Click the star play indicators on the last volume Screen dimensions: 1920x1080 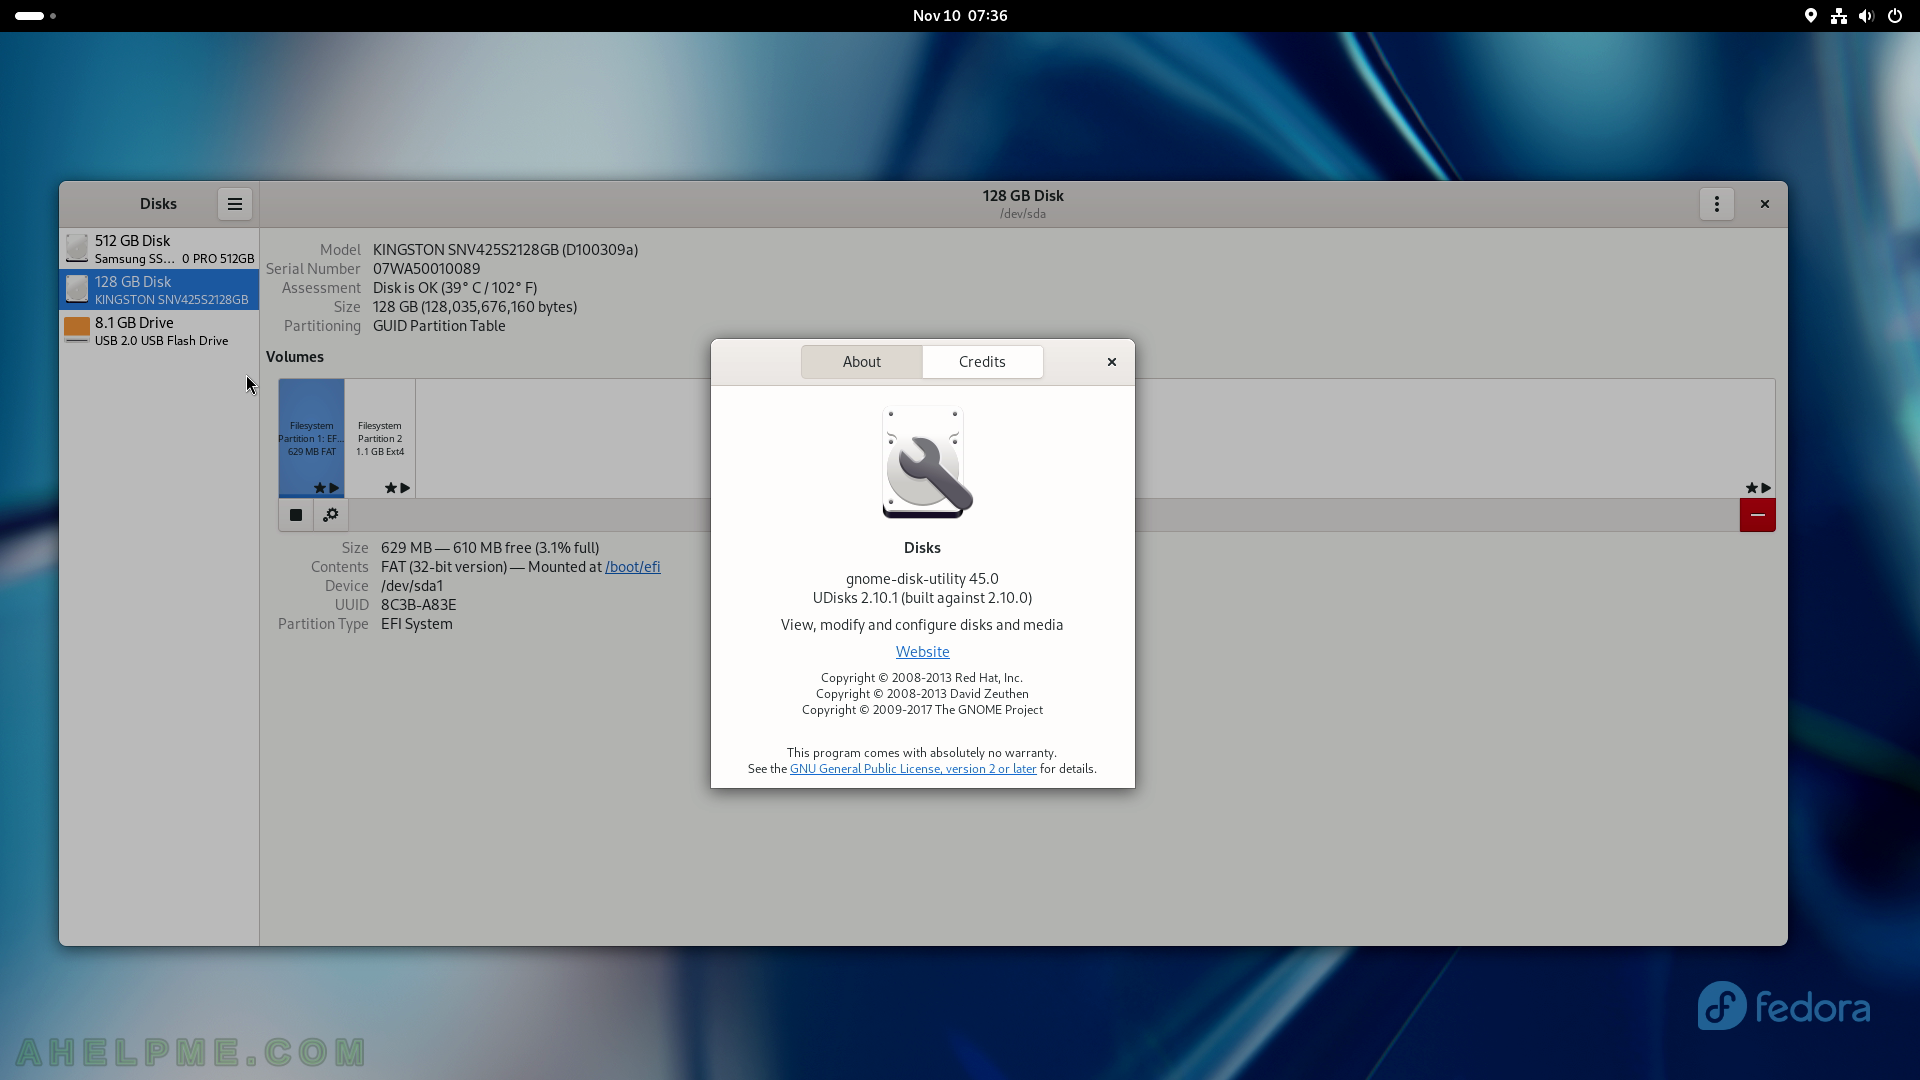tap(1758, 488)
